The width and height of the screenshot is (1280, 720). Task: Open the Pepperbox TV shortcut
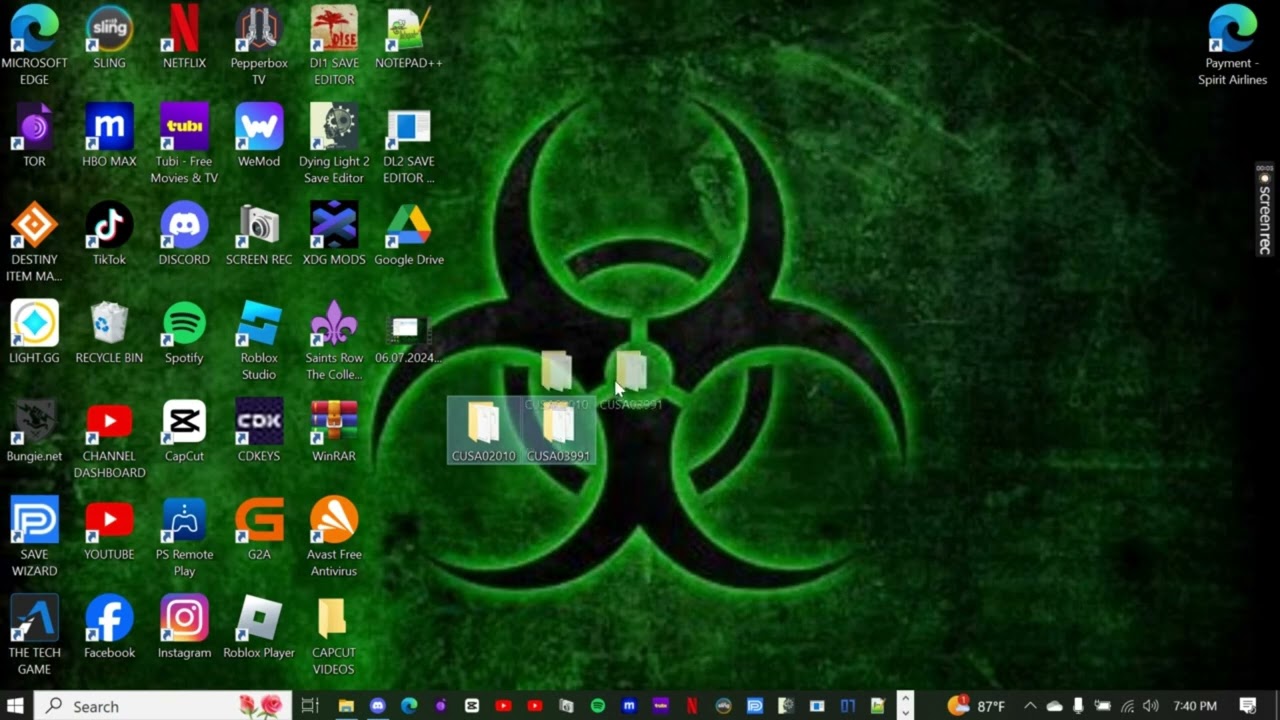click(x=259, y=45)
